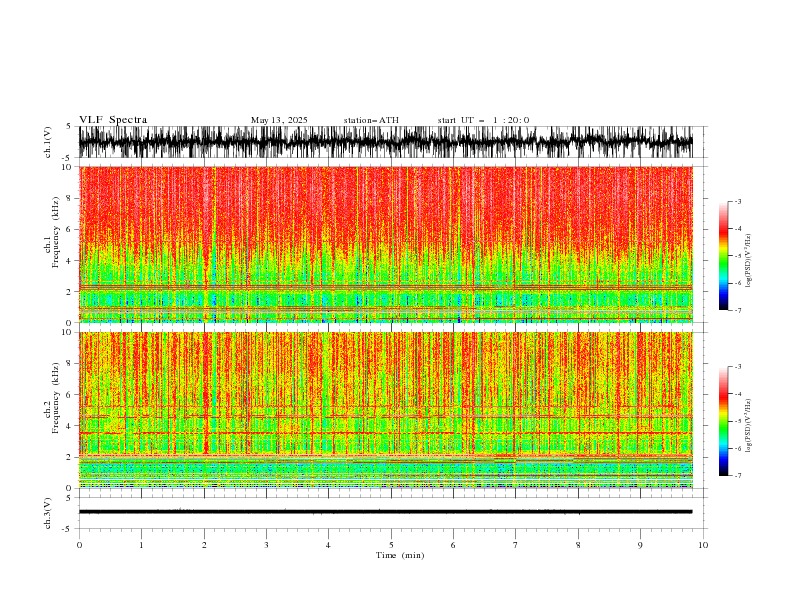Click the "Time (min)" axis label
792x612 pixels.
point(400,555)
